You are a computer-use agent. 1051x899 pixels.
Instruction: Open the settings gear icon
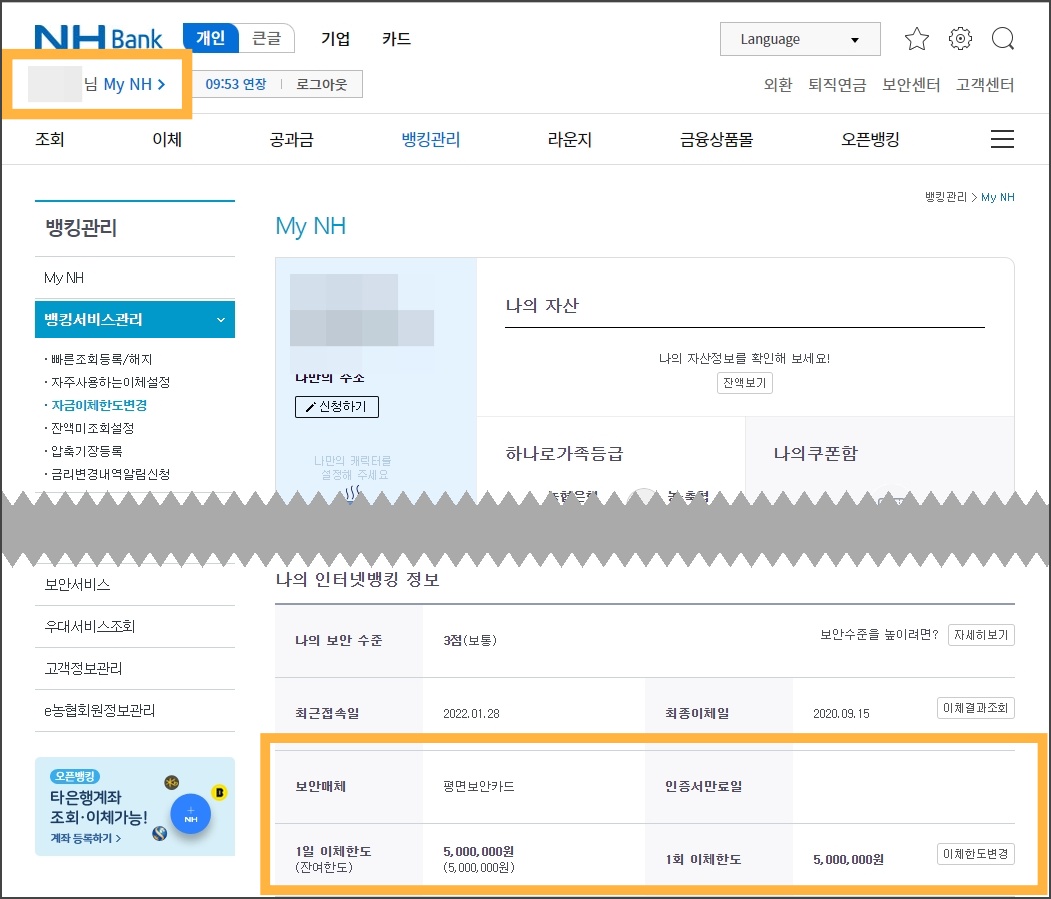[x=960, y=39]
